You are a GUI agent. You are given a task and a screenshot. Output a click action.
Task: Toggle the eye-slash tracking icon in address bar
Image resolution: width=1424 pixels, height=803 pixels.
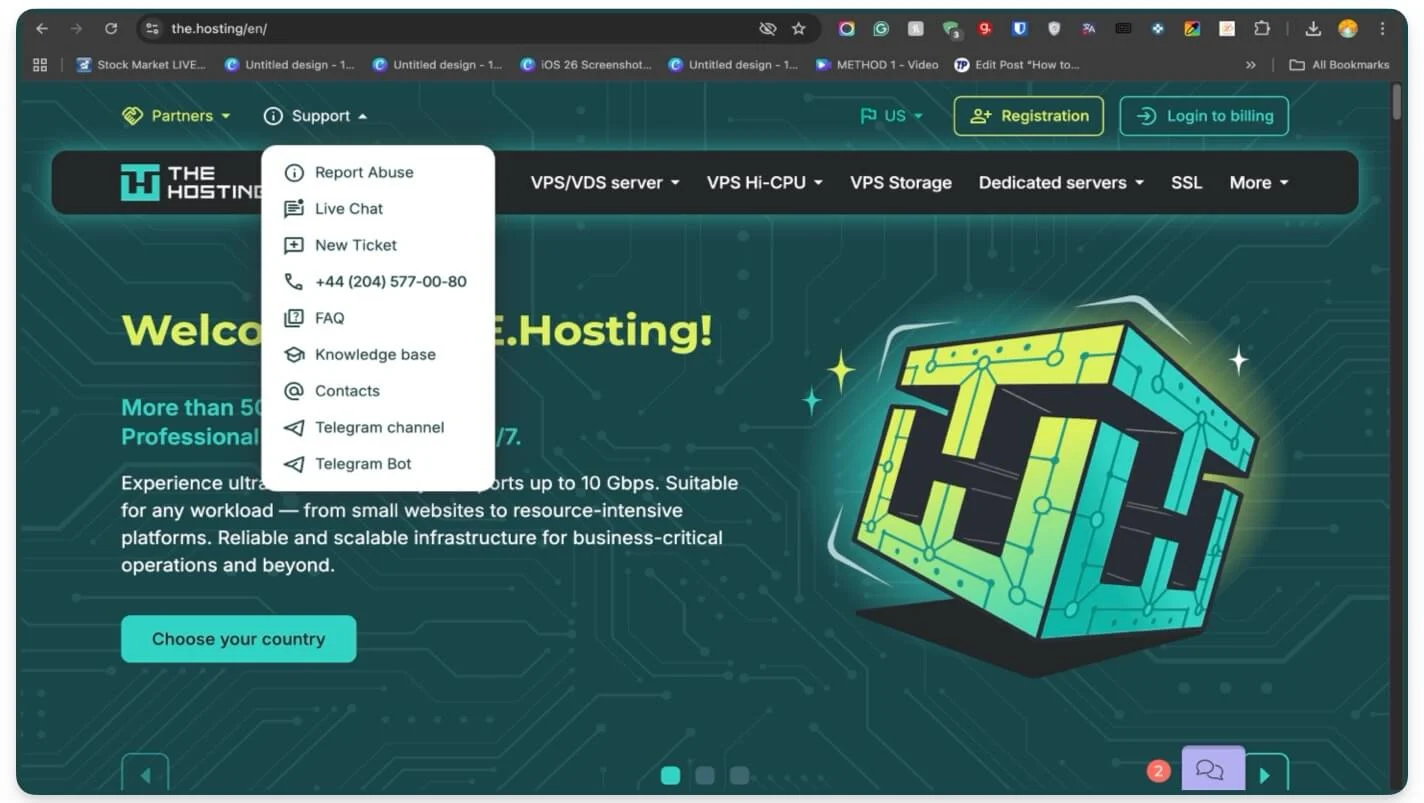[x=767, y=29]
